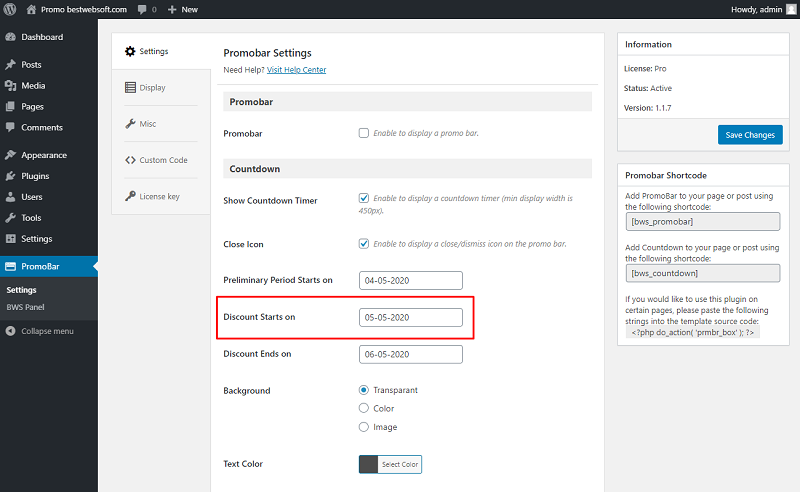Click the 'Version: 1.1.7' text
The height and width of the screenshot is (492, 800).
pos(647,108)
